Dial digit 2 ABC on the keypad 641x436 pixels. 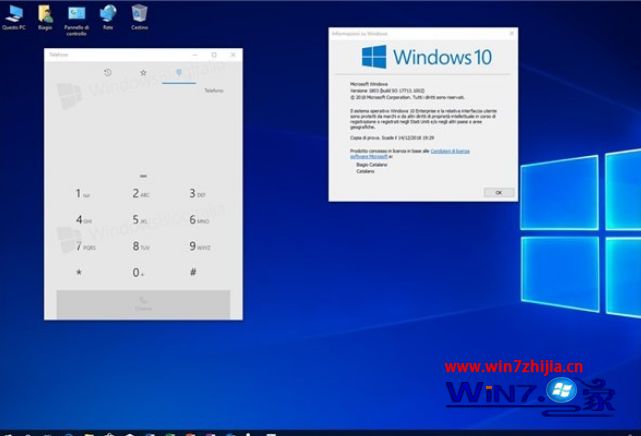click(x=141, y=193)
